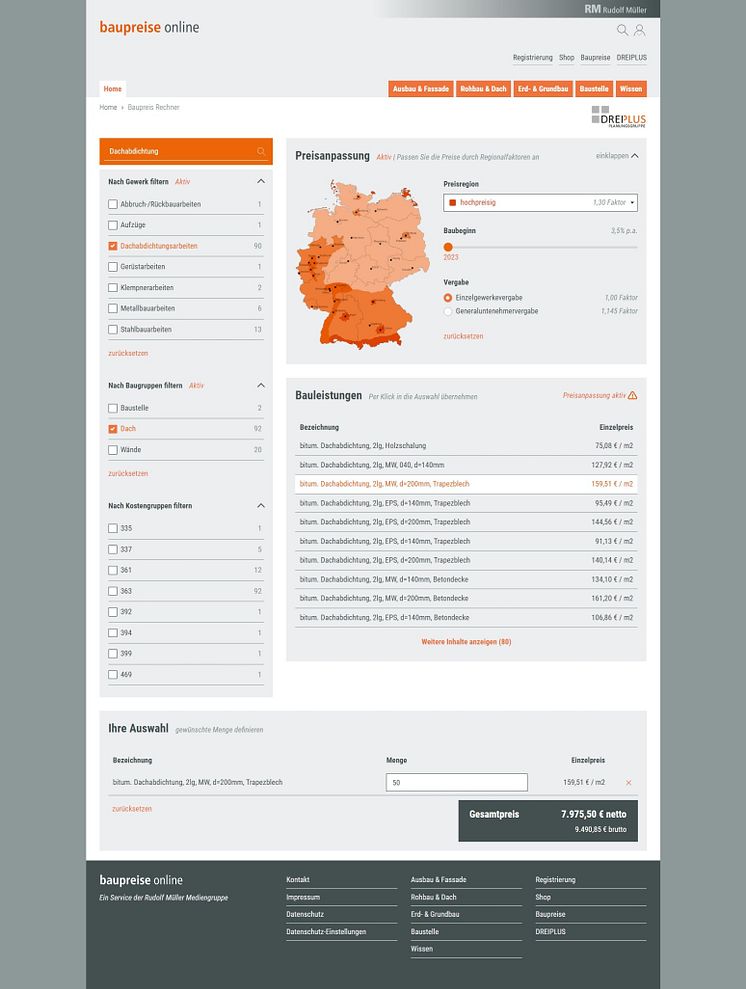The height and width of the screenshot is (989, 746).
Task: Open the Home tab
Action: pyautogui.click(x=112, y=89)
